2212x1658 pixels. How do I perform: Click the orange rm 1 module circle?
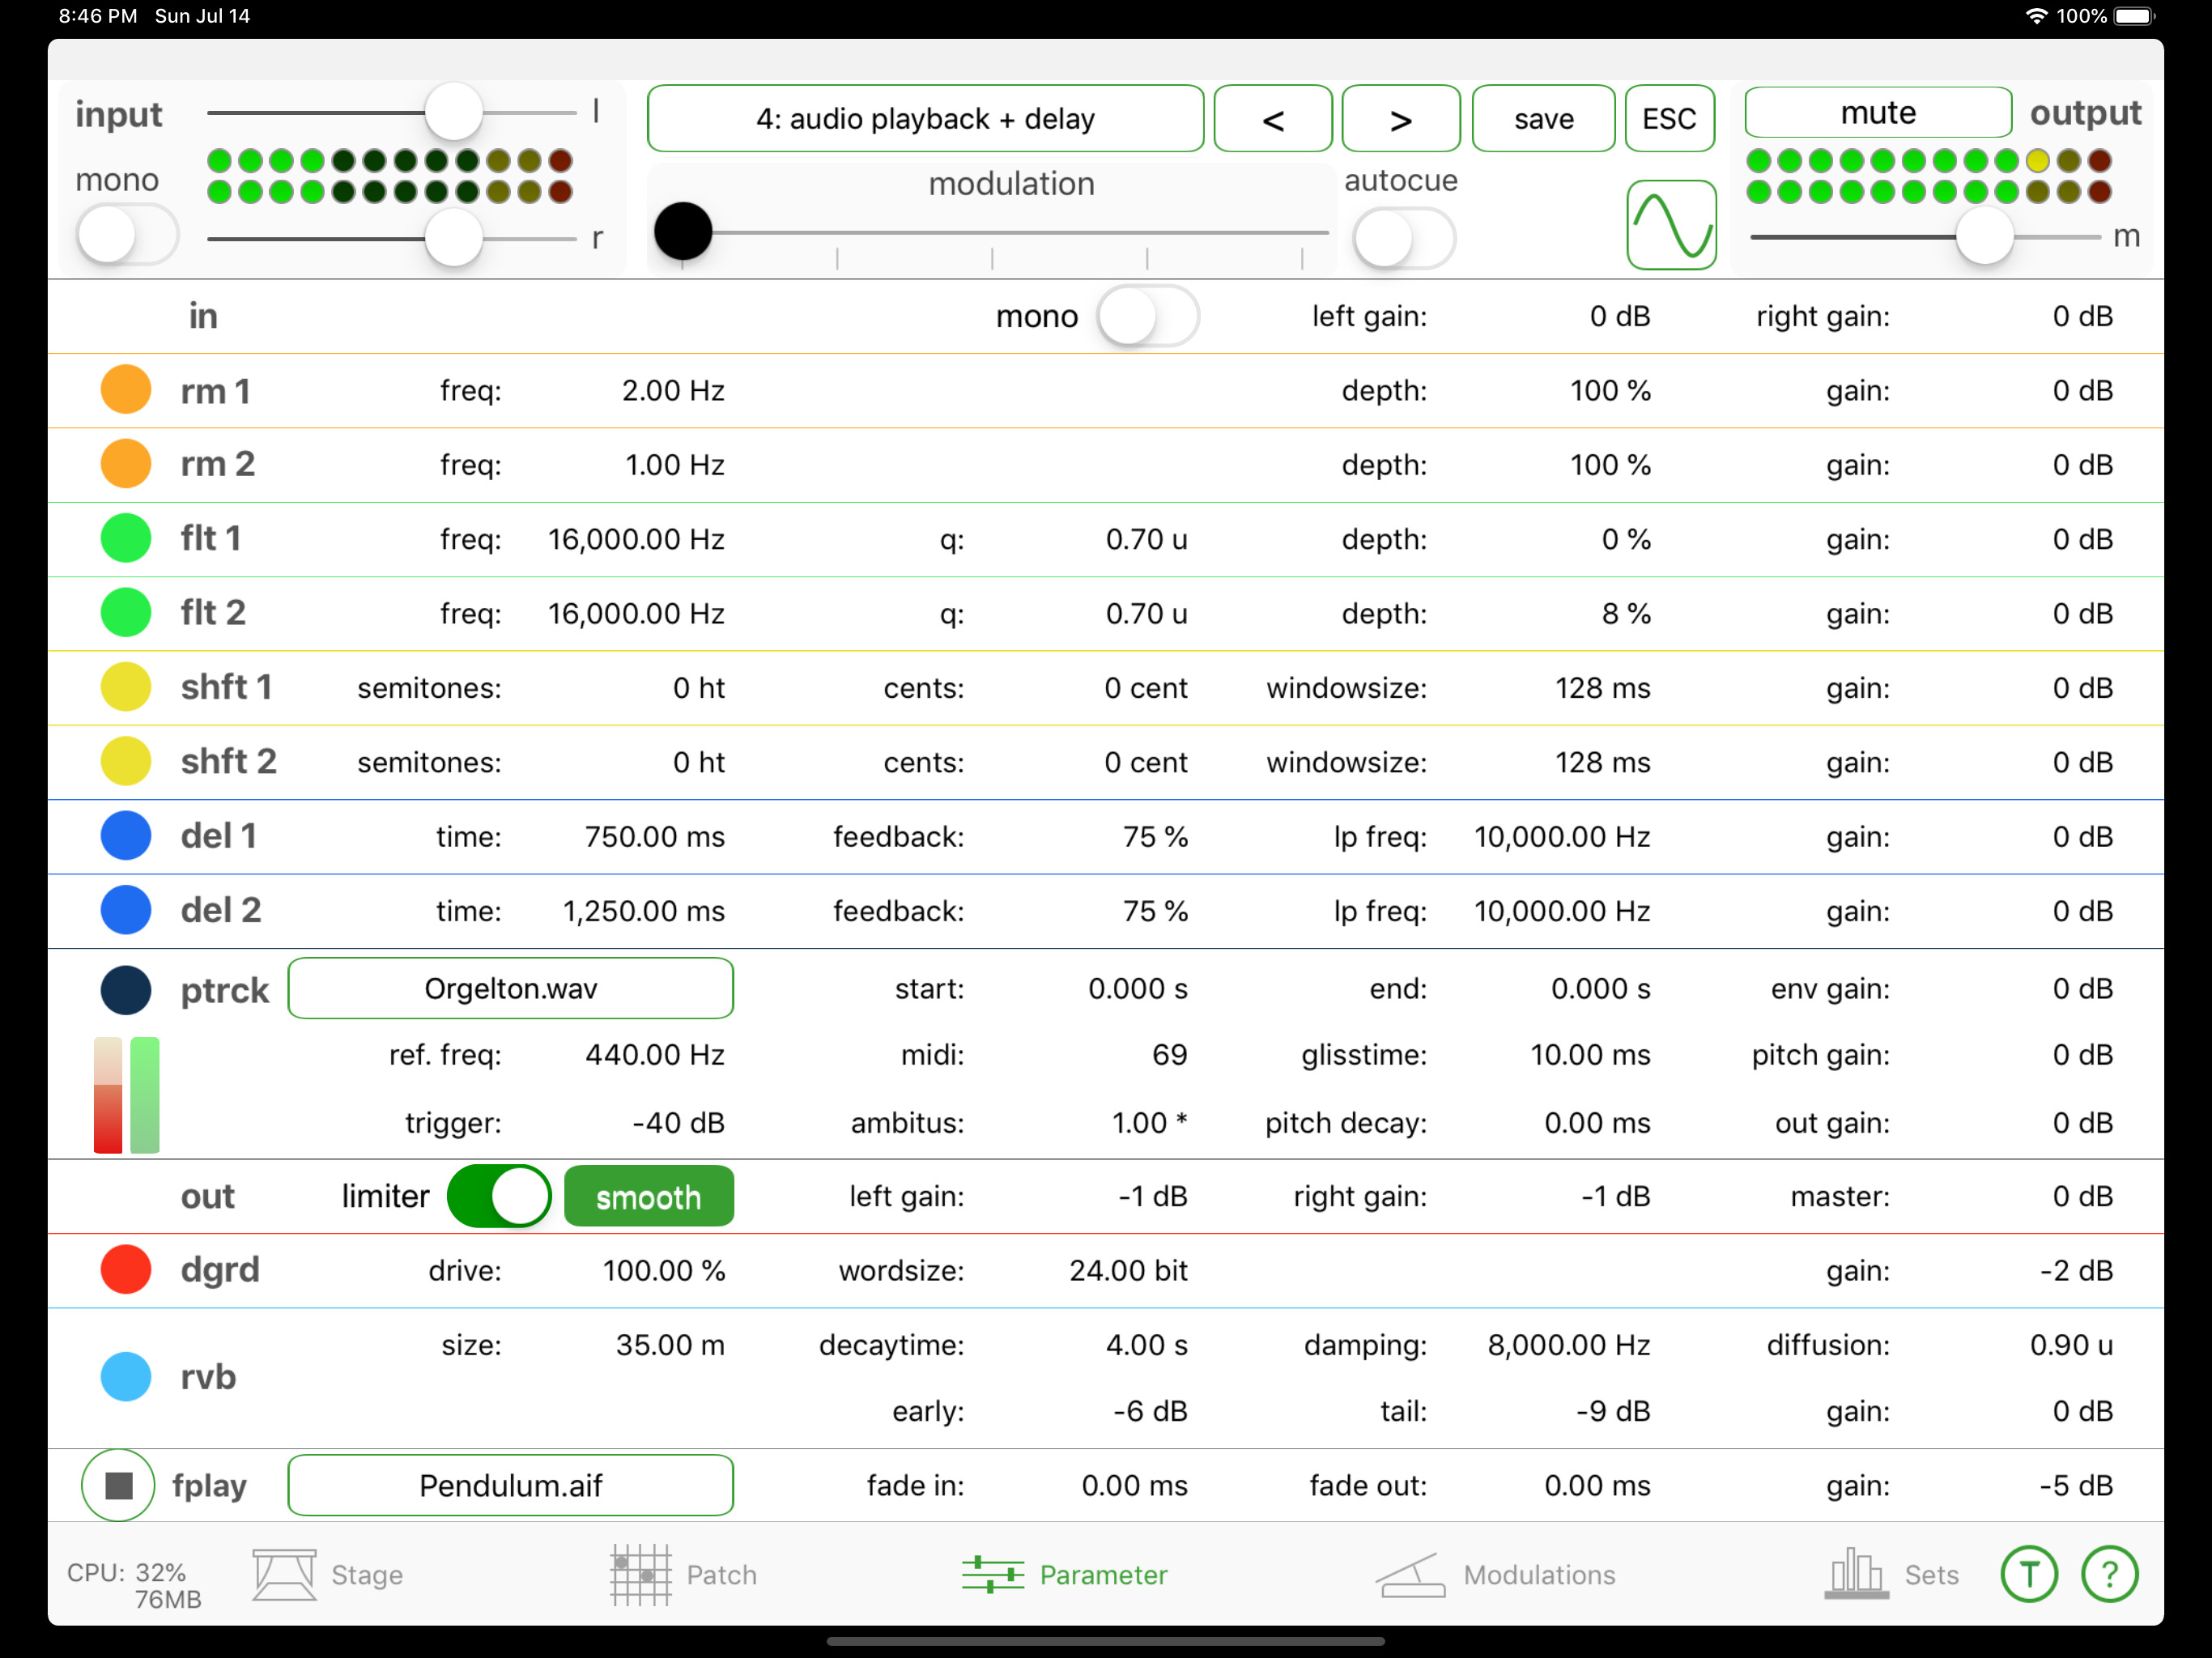[126, 390]
